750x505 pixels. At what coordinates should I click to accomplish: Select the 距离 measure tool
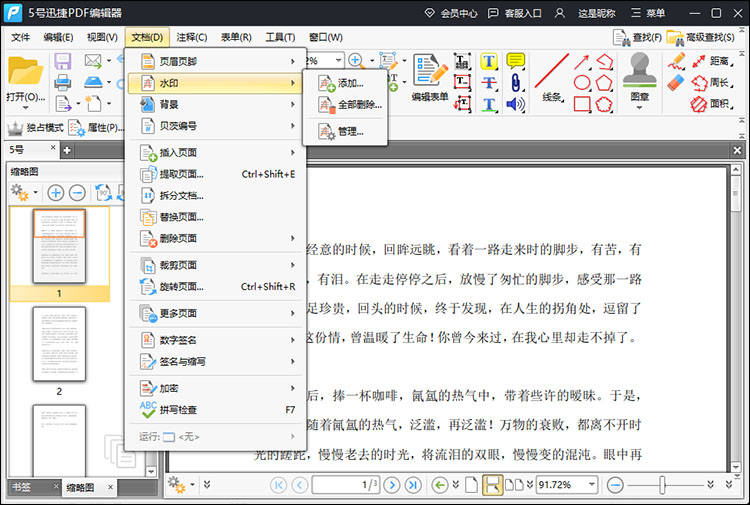(713, 61)
